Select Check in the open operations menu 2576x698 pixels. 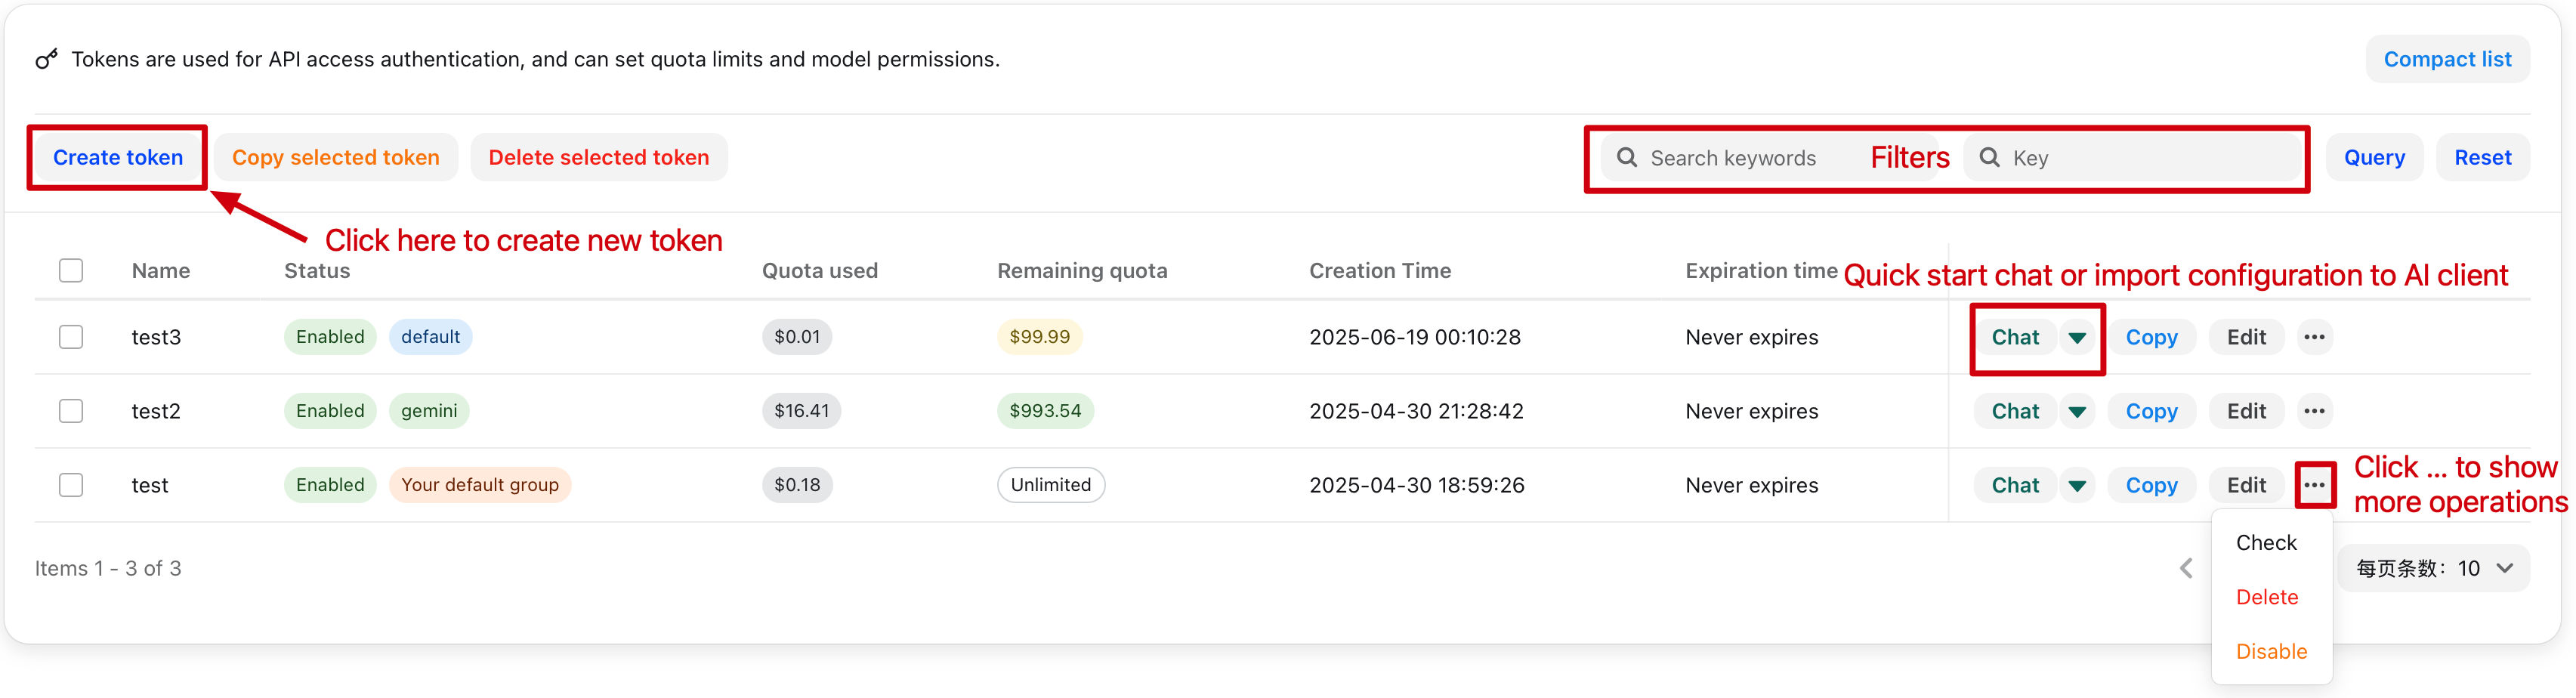coord(2266,542)
